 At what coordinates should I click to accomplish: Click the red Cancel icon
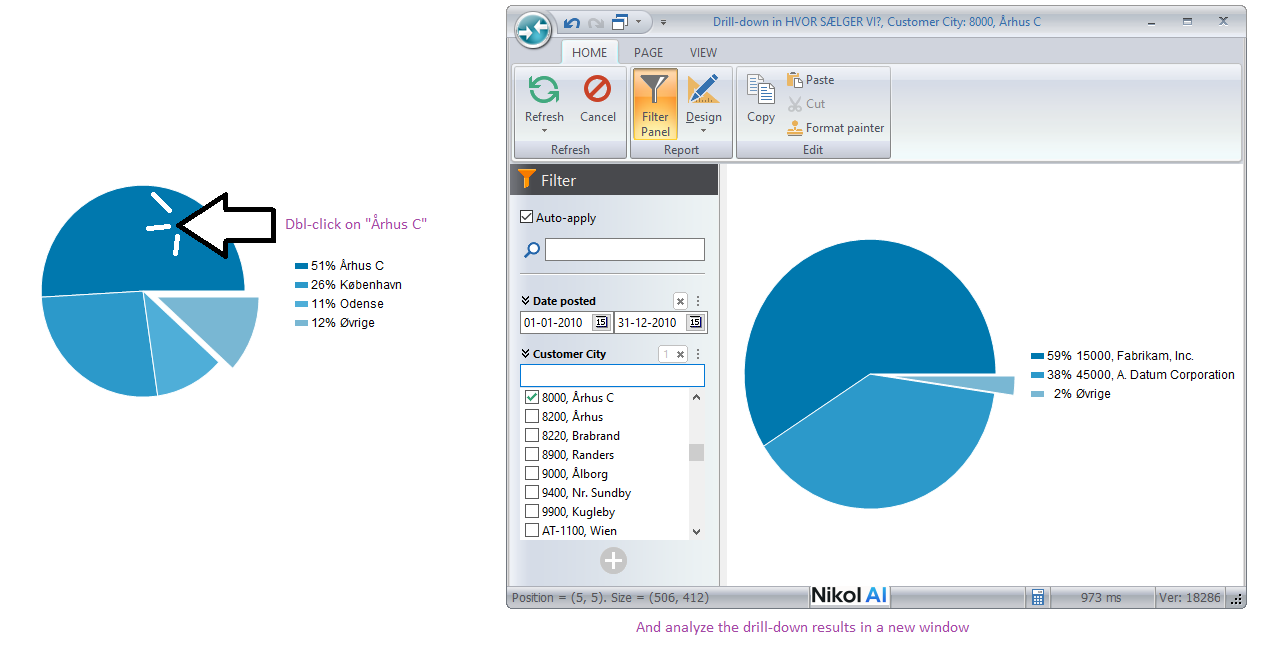[x=597, y=89]
